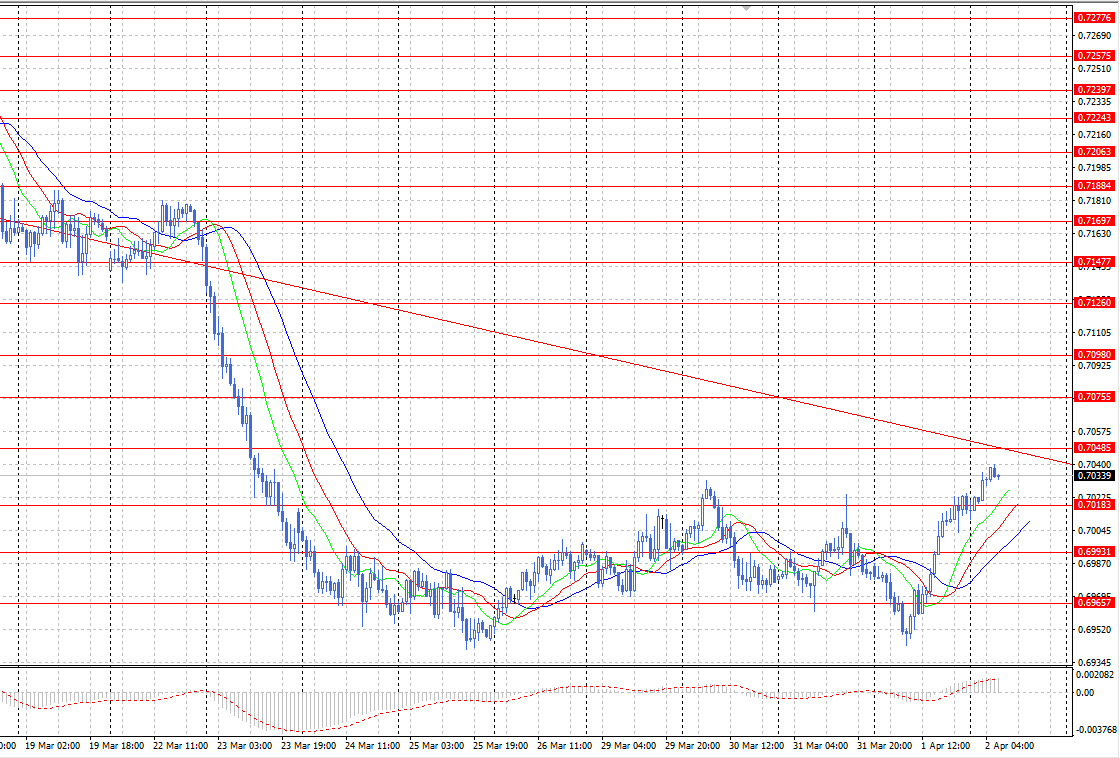Click the 1 Apr 12:00 time label

[946, 746]
